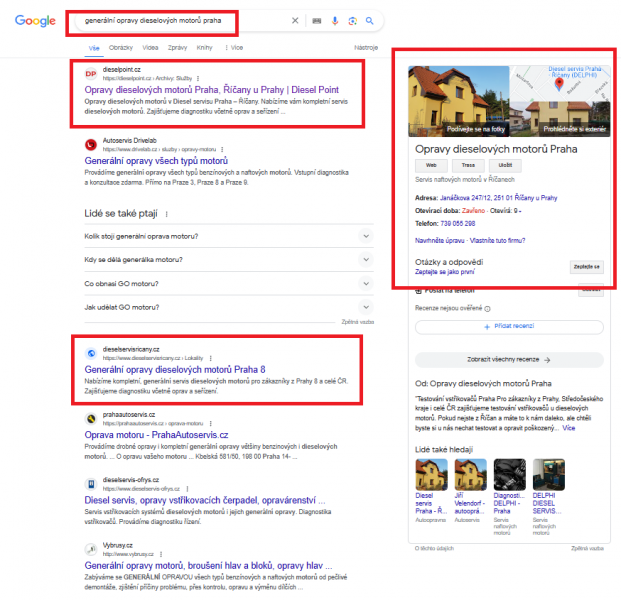Open Oprava motoru - PrahaAutoservis.cz link
Viewport: 621px width, 600px height.
(x=156, y=435)
